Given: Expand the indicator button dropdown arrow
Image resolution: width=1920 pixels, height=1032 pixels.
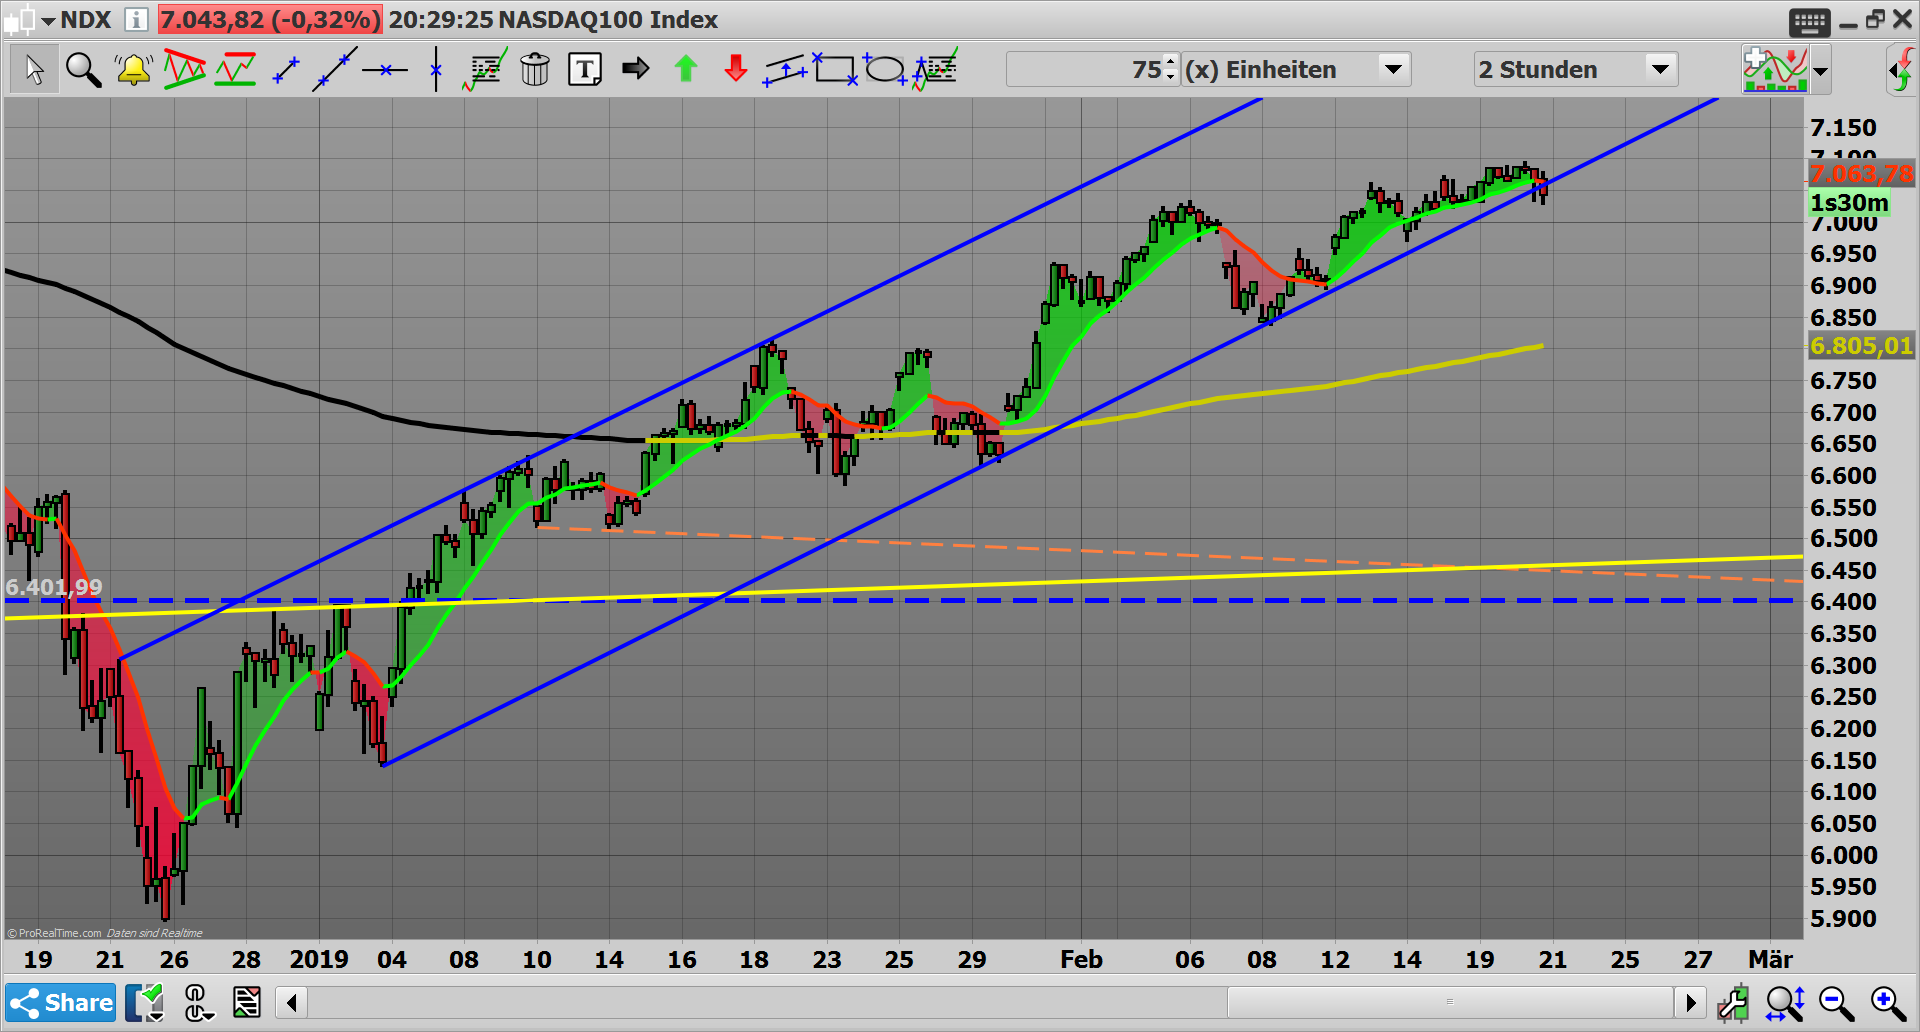Looking at the screenshot, I should pos(1821,71).
